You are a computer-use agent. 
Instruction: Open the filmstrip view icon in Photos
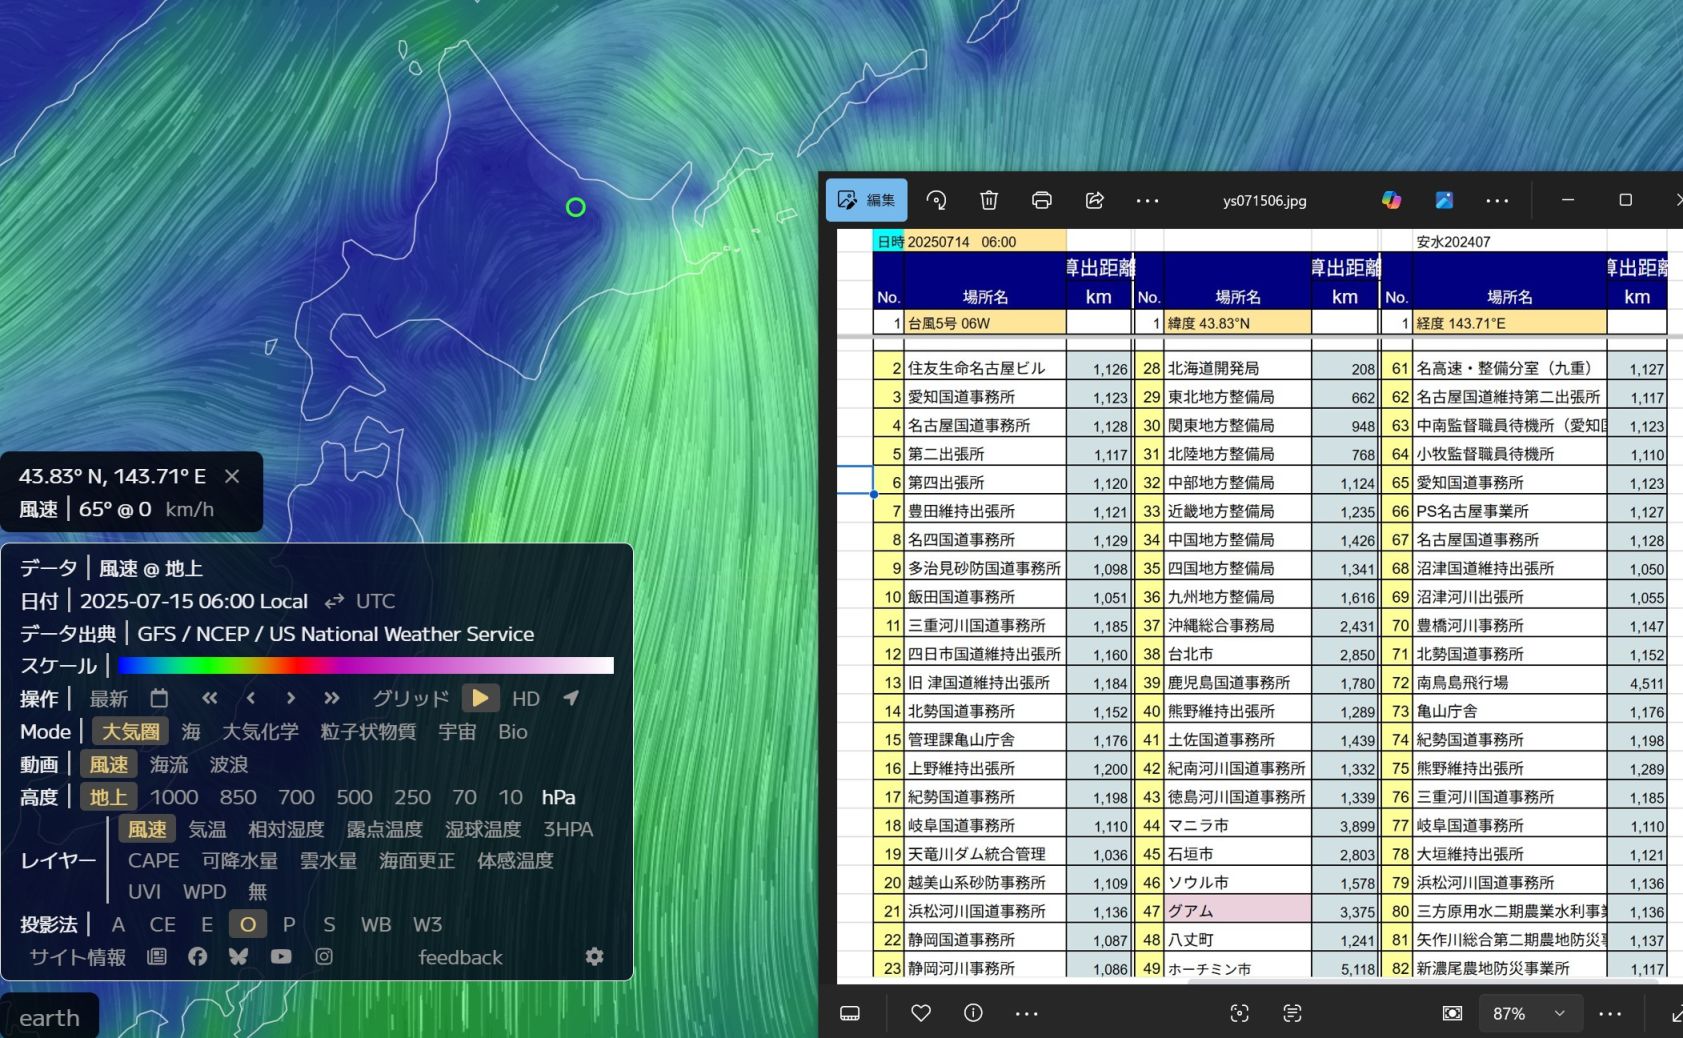pyautogui.click(x=850, y=1013)
